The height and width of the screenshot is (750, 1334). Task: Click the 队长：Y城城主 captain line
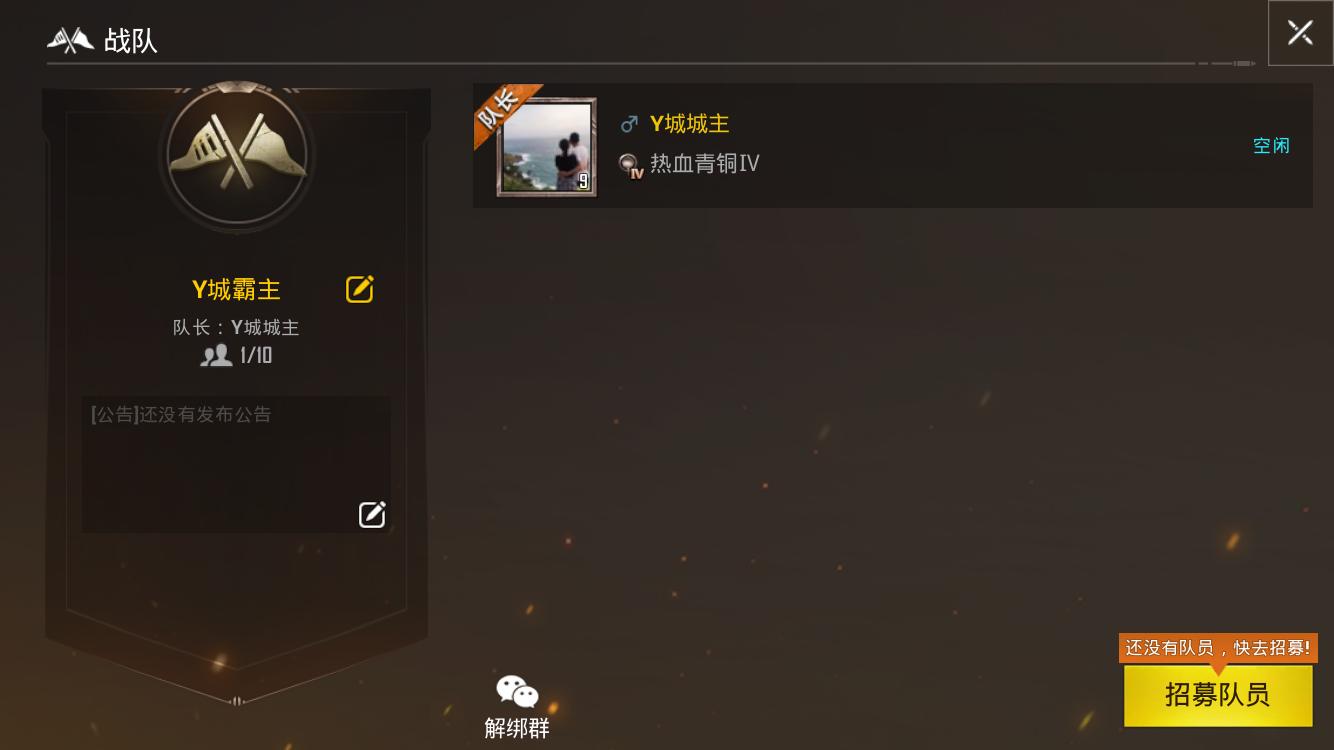pyautogui.click(x=236, y=327)
